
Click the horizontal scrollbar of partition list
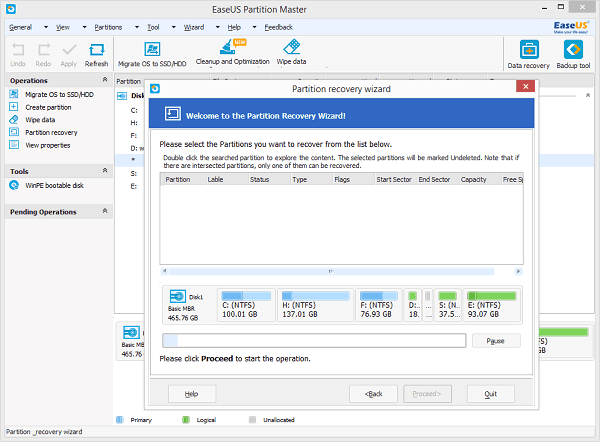pos(331,271)
